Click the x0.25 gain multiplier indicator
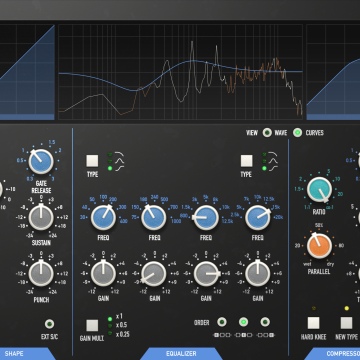This screenshot has height=360, width=360. (x=110, y=333)
